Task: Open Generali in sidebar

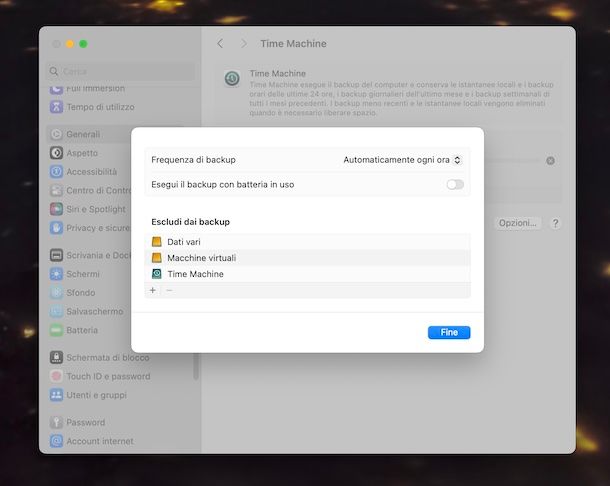Action: (x=89, y=134)
